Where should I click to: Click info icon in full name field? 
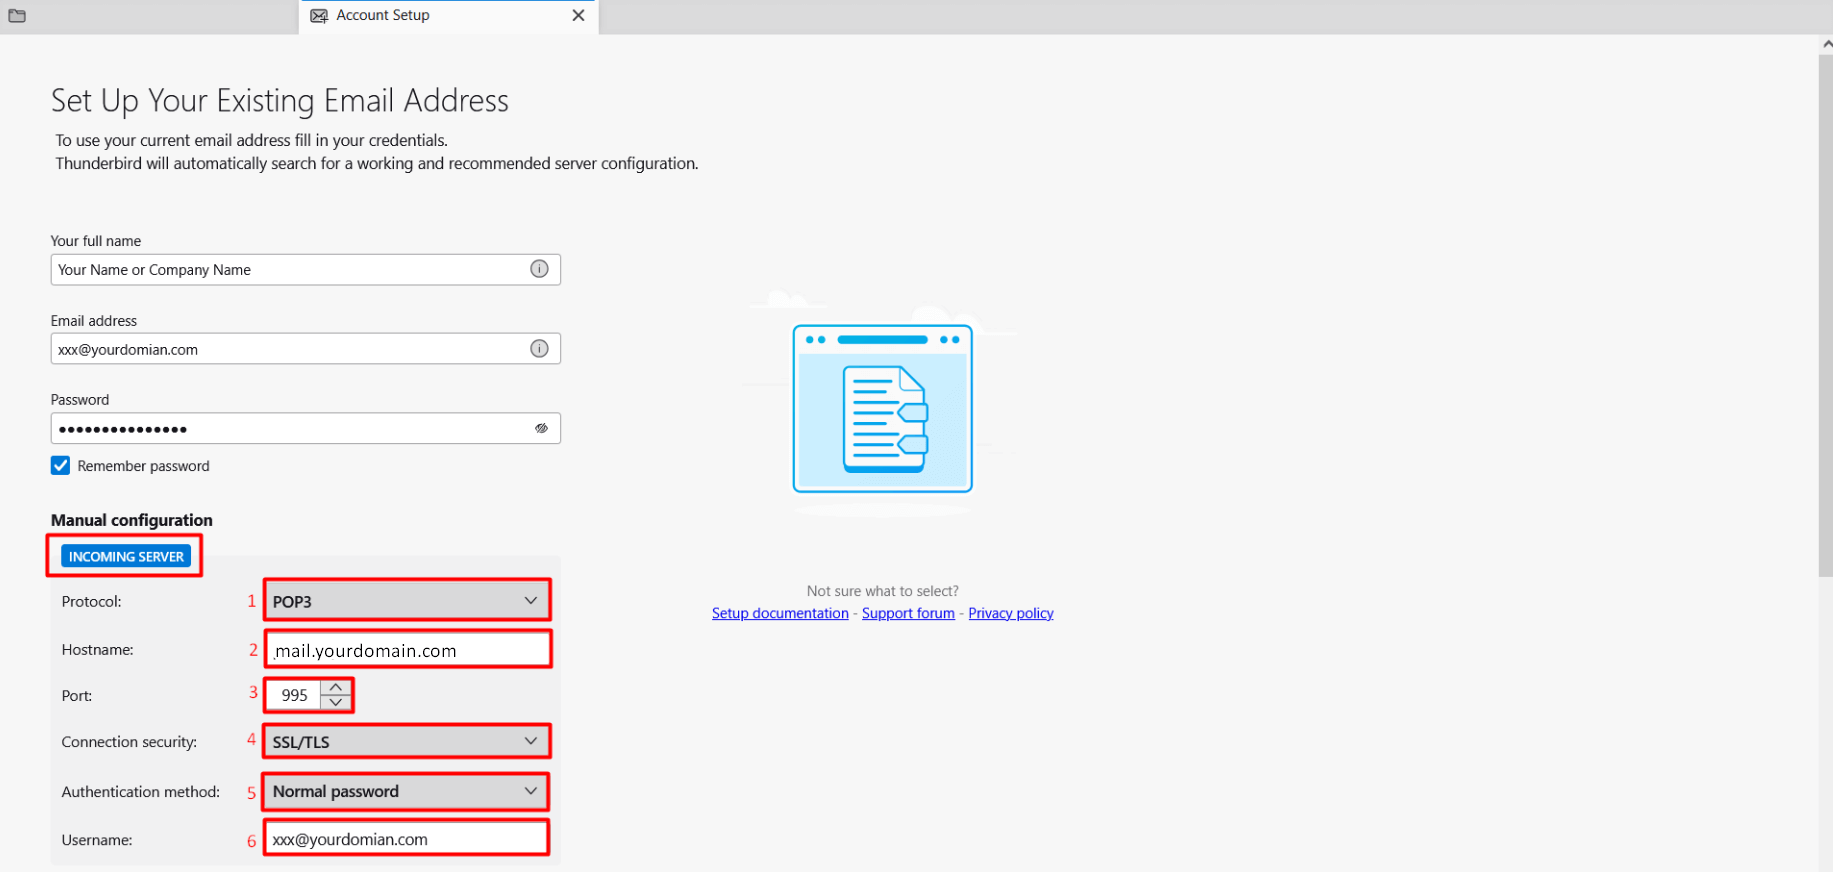click(539, 269)
